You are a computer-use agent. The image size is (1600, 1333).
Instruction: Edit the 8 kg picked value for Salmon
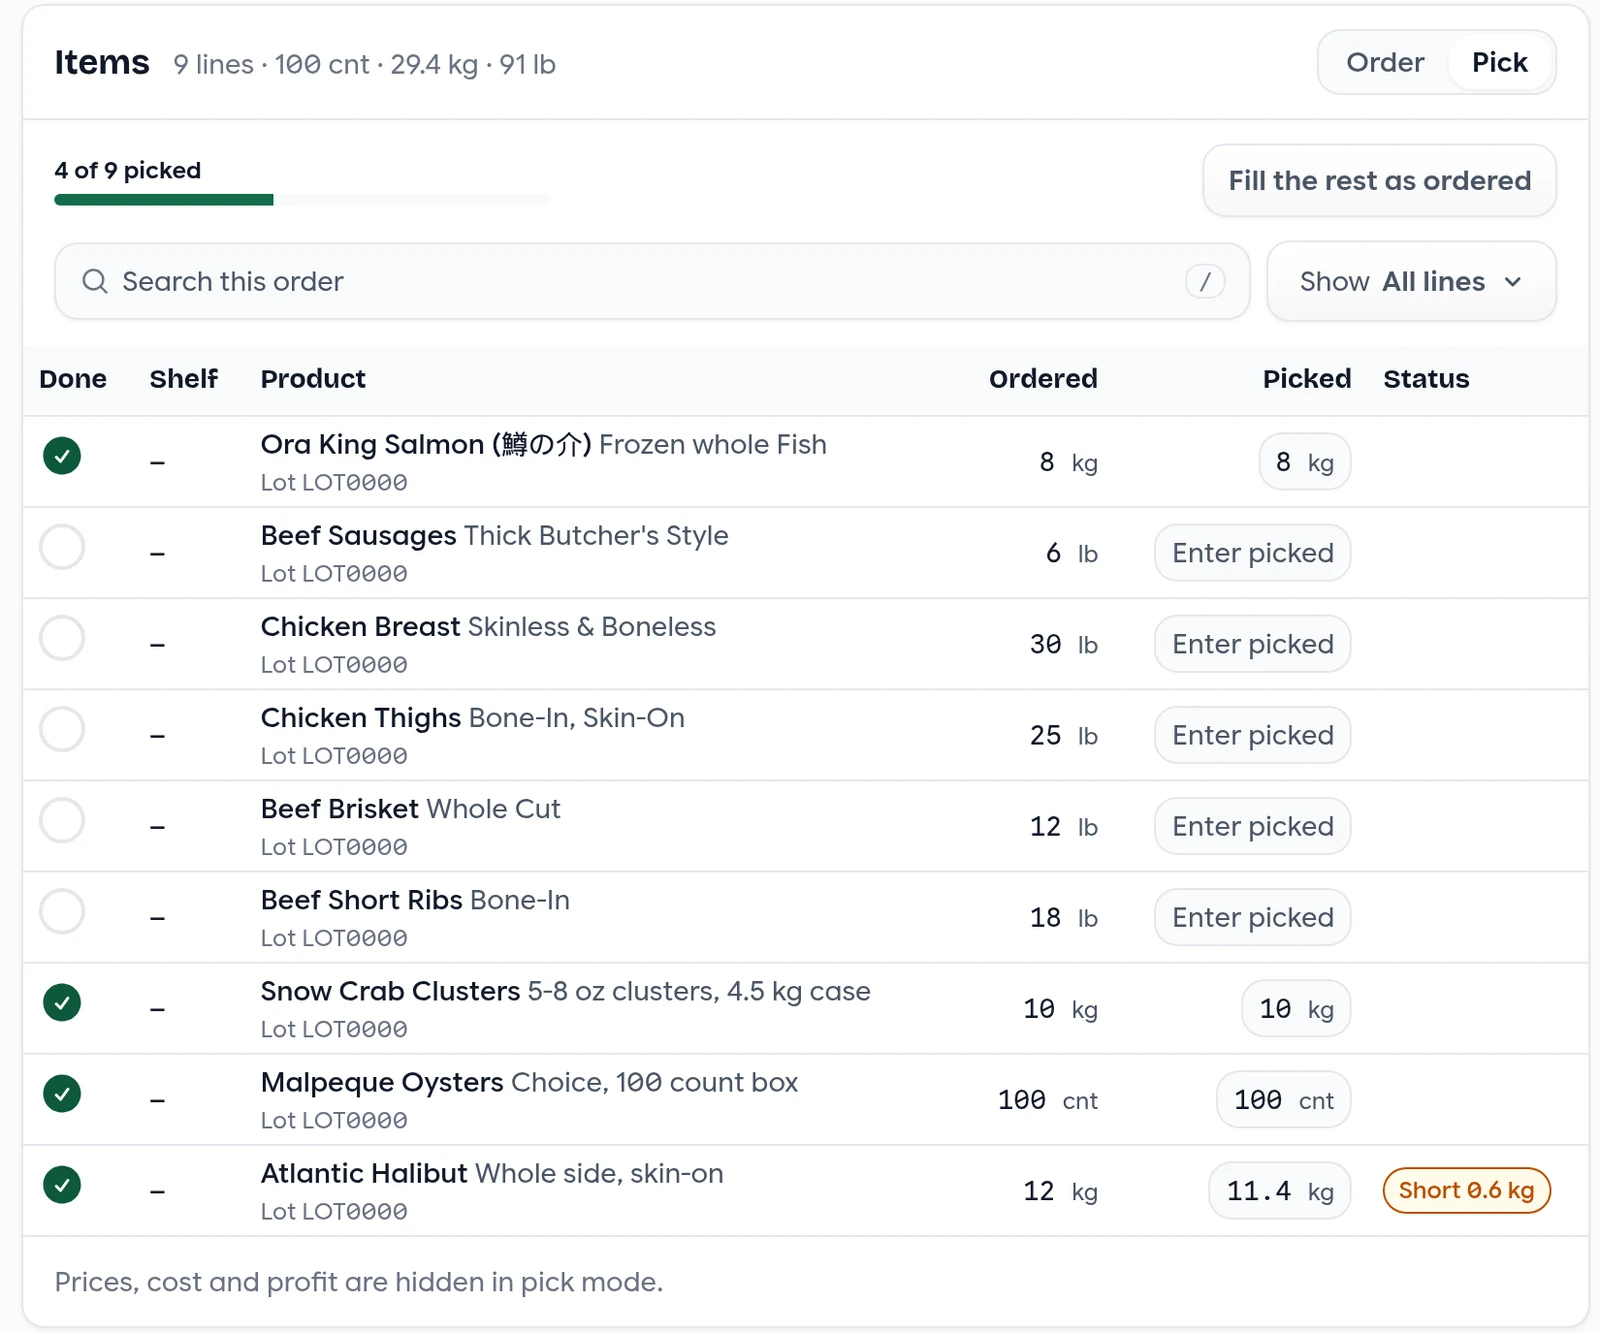(x=1305, y=462)
